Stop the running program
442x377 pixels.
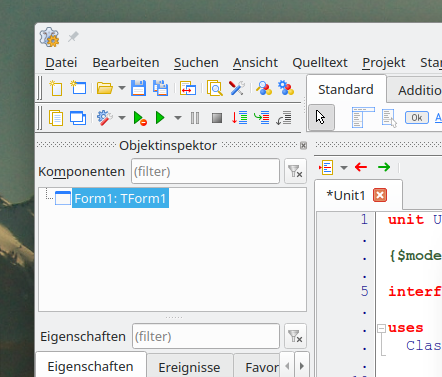pyautogui.click(x=217, y=118)
